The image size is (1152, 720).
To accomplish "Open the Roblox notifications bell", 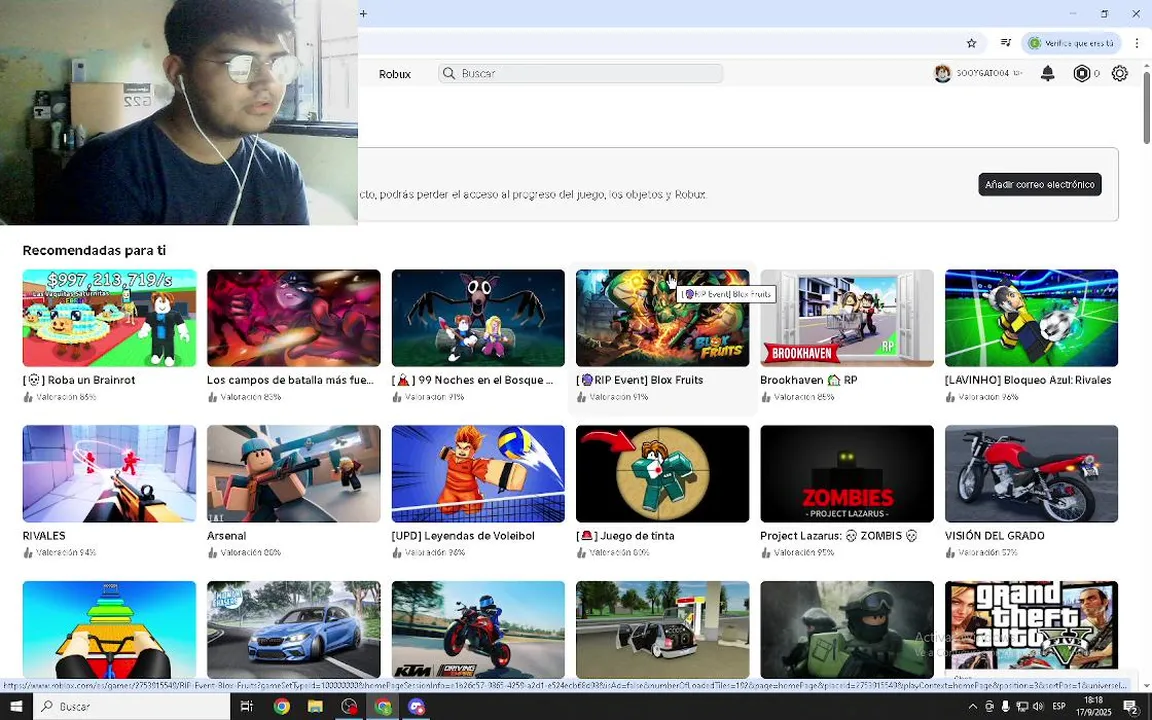I will coord(1048,73).
